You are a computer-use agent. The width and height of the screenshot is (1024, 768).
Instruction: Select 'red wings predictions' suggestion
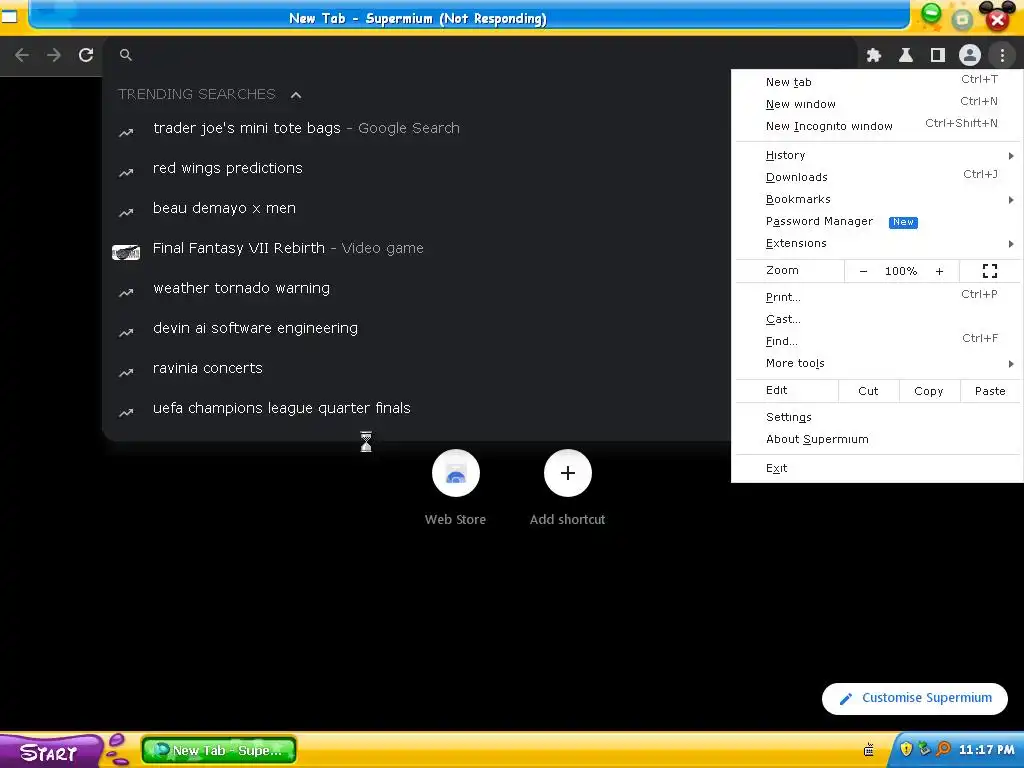coord(417,168)
